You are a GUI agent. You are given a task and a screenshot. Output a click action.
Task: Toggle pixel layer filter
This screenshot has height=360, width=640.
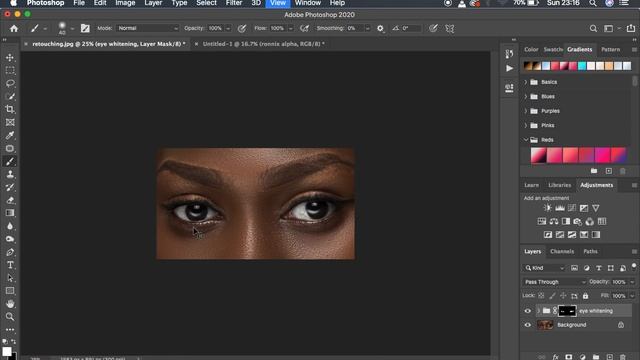click(574, 268)
